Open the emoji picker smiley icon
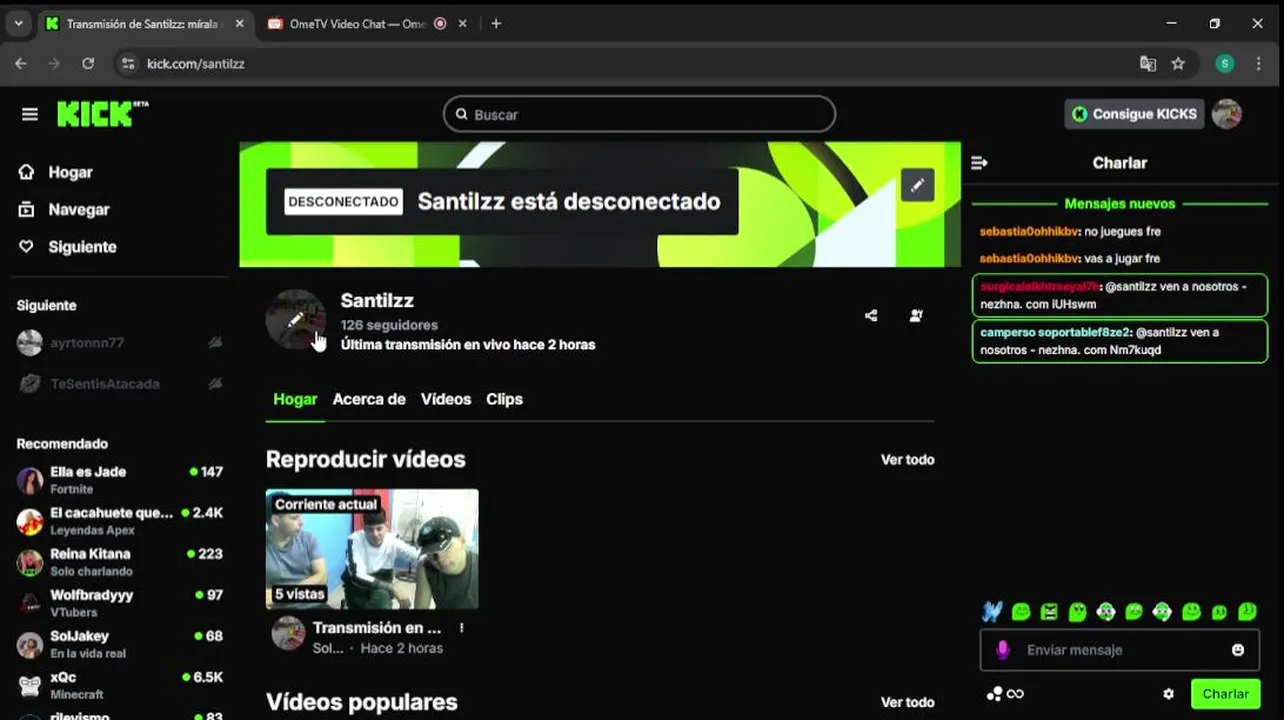 coord(1238,650)
